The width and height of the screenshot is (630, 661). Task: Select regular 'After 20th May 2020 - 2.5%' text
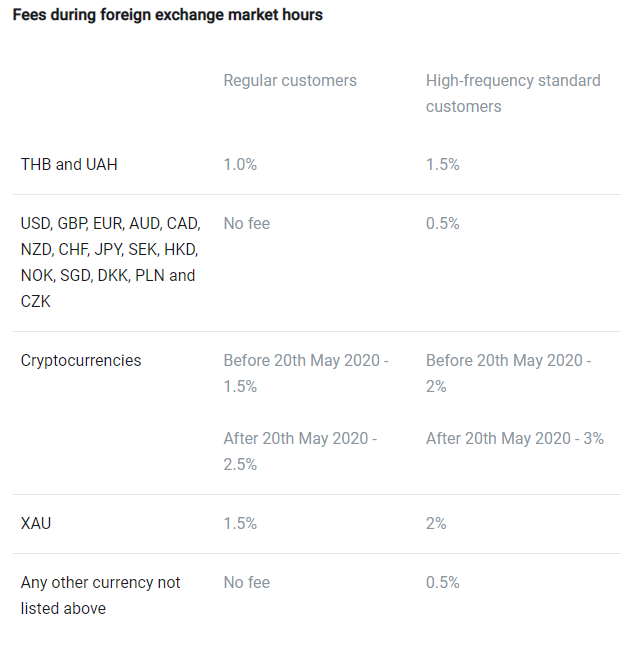(x=300, y=451)
